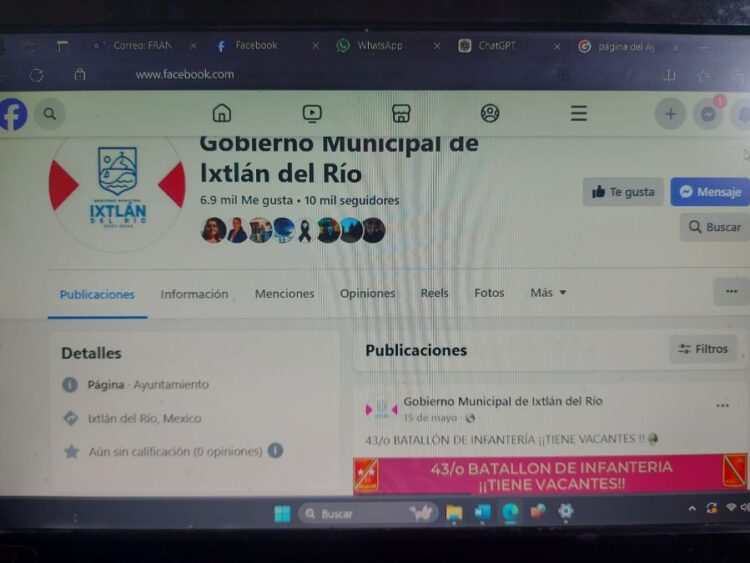Select the Fotos page tab
The image size is (750, 563).
click(489, 293)
